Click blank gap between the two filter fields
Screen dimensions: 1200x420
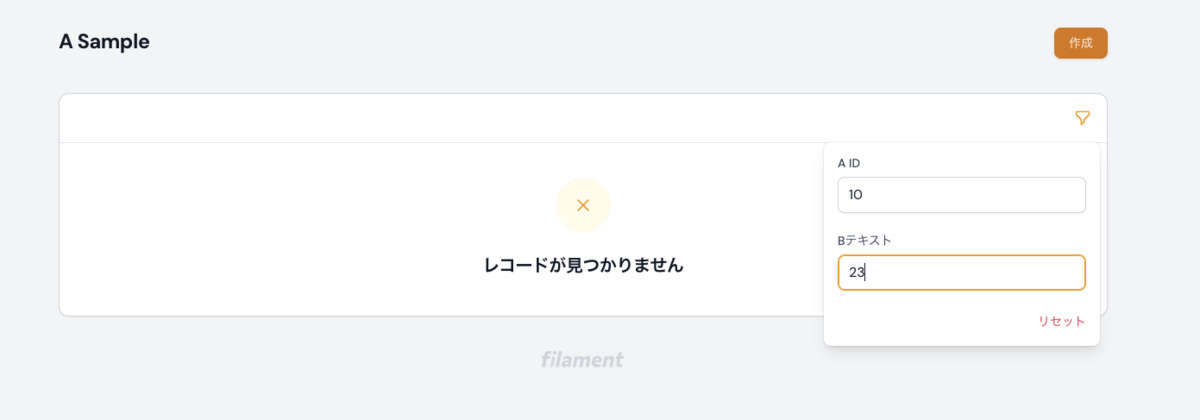960,225
